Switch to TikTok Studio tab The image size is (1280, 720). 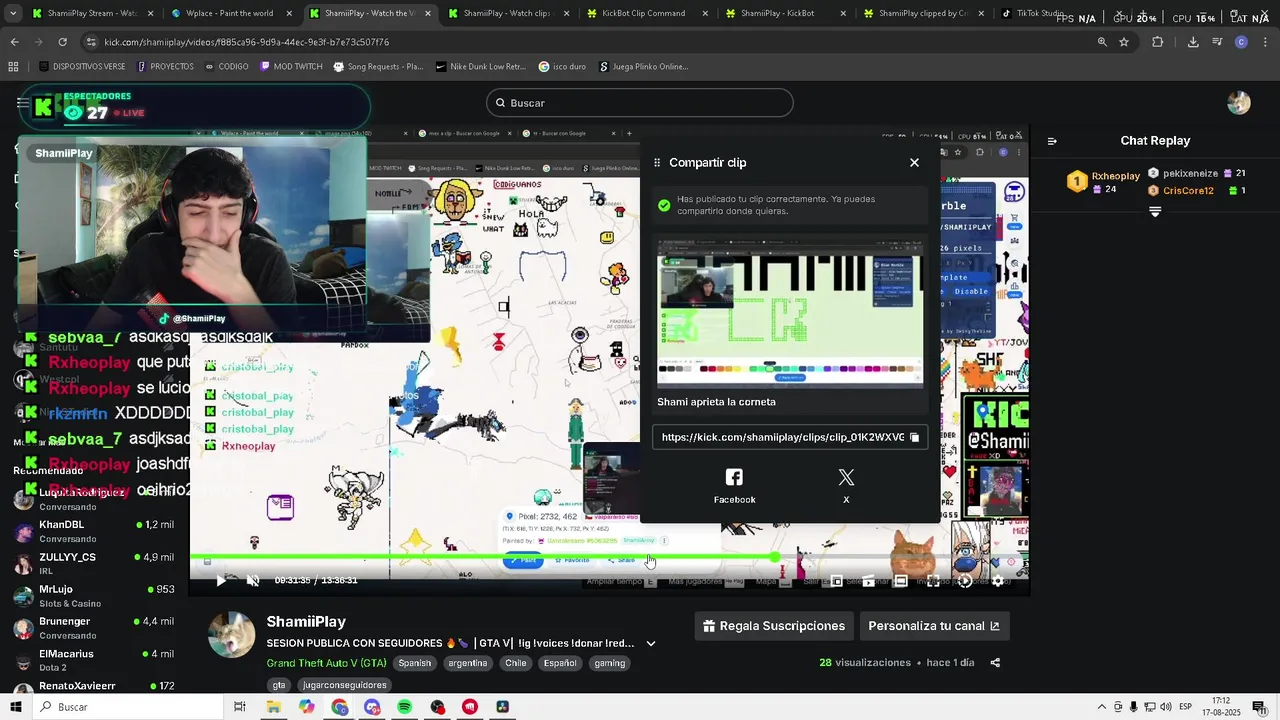[x=1030, y=14]
